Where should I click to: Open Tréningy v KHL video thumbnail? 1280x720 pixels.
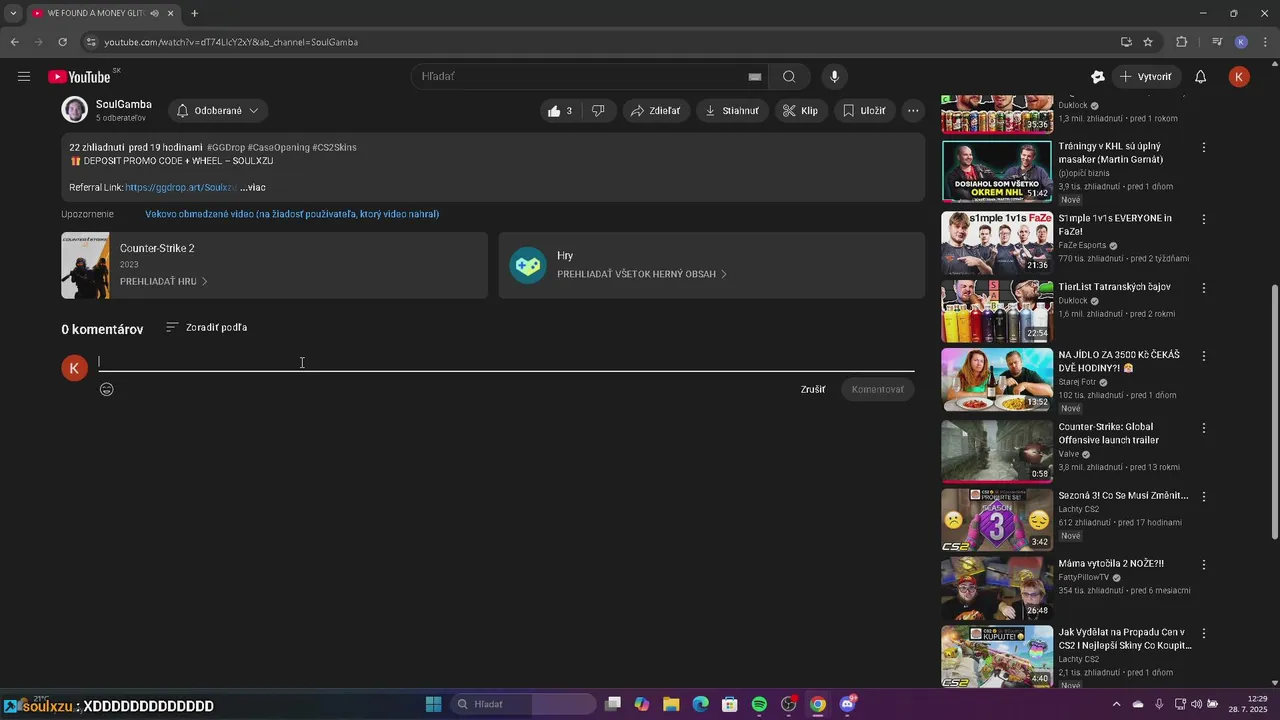[997, 171]
